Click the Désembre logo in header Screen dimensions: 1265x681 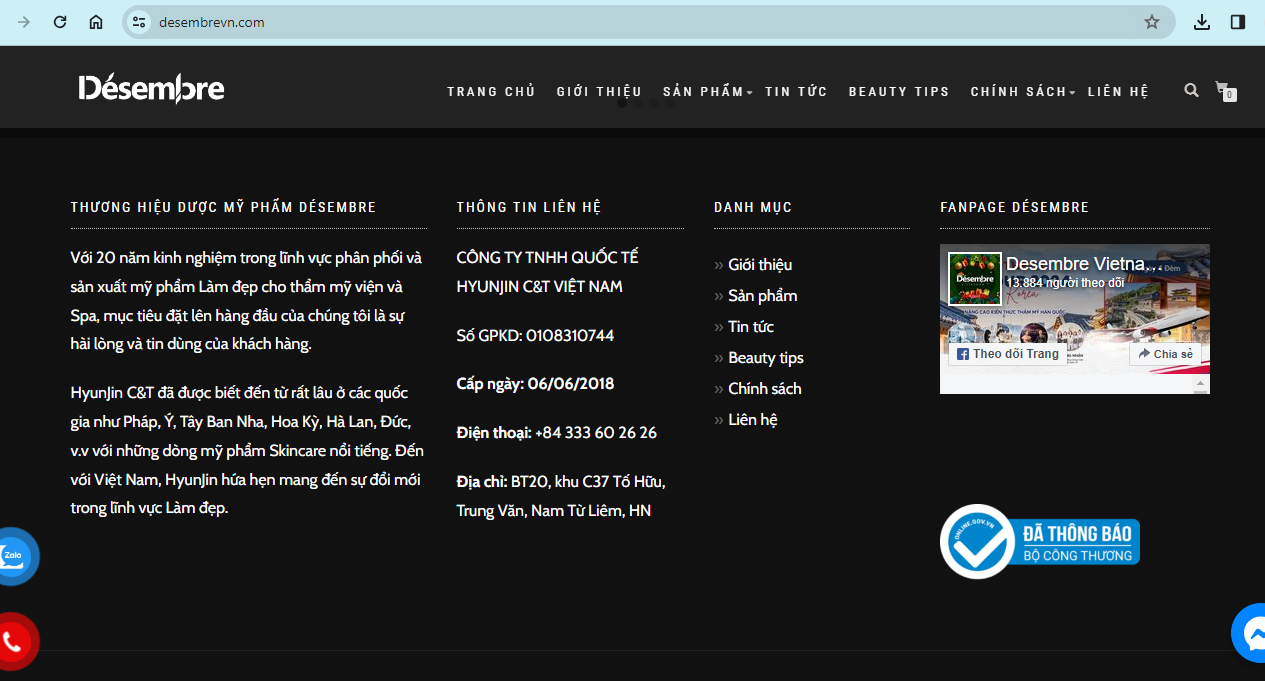151,89
